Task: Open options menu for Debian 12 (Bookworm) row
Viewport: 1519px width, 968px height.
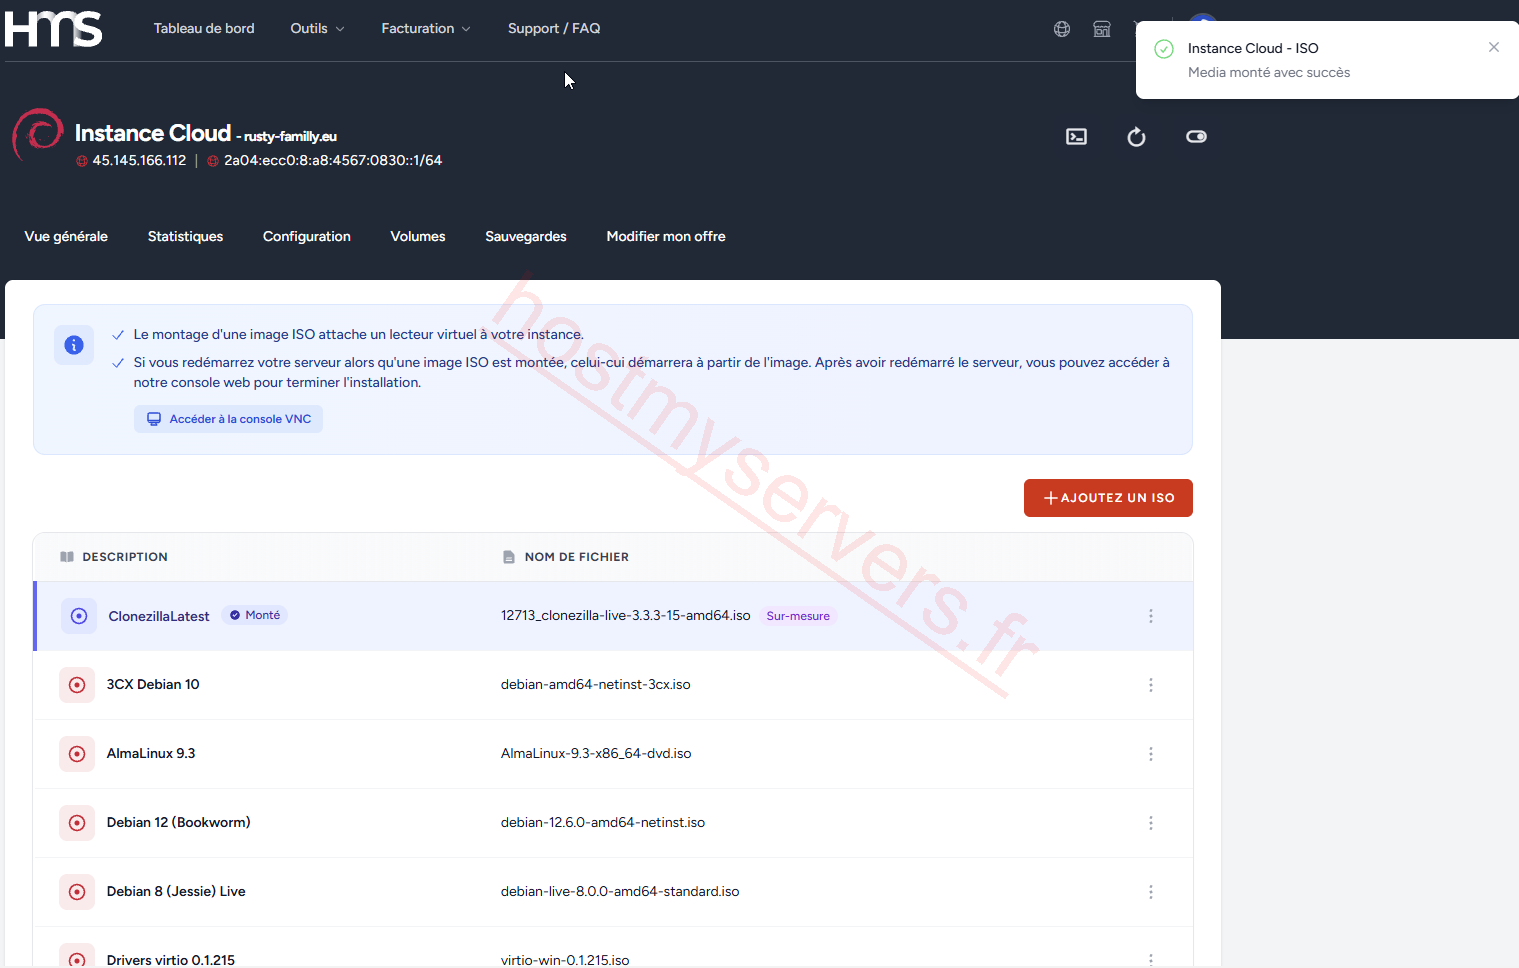Action: [1151, 823]
